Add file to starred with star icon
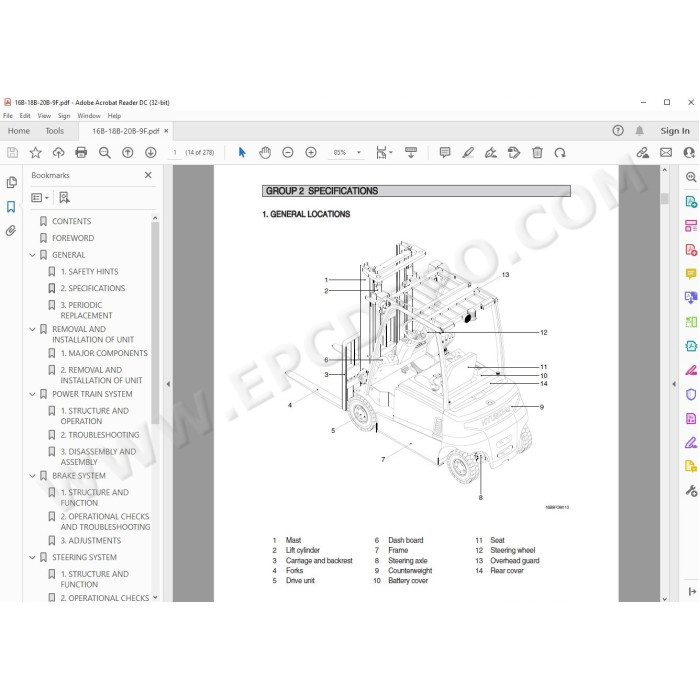 click(x=35, y=153)
